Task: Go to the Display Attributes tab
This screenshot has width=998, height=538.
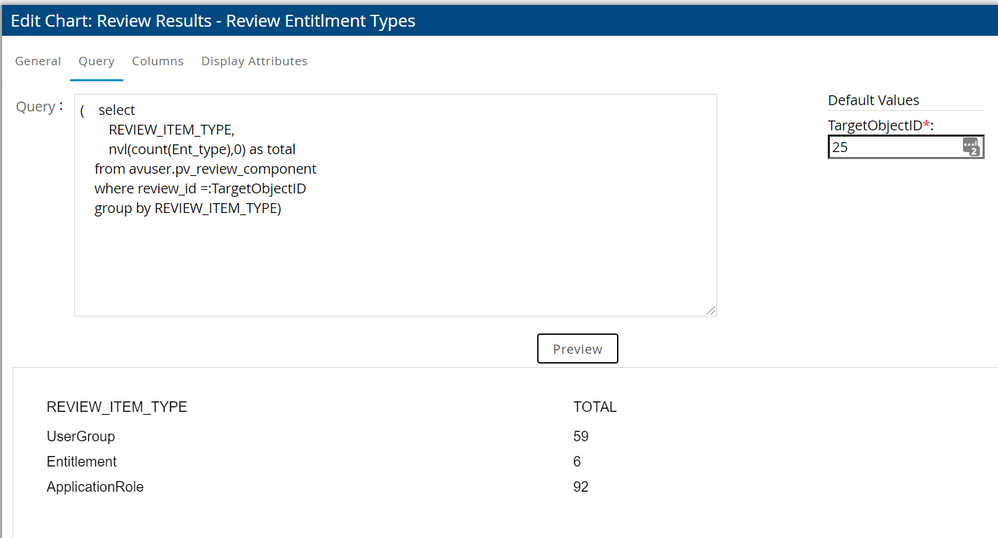Action: (x=254, y=61)
